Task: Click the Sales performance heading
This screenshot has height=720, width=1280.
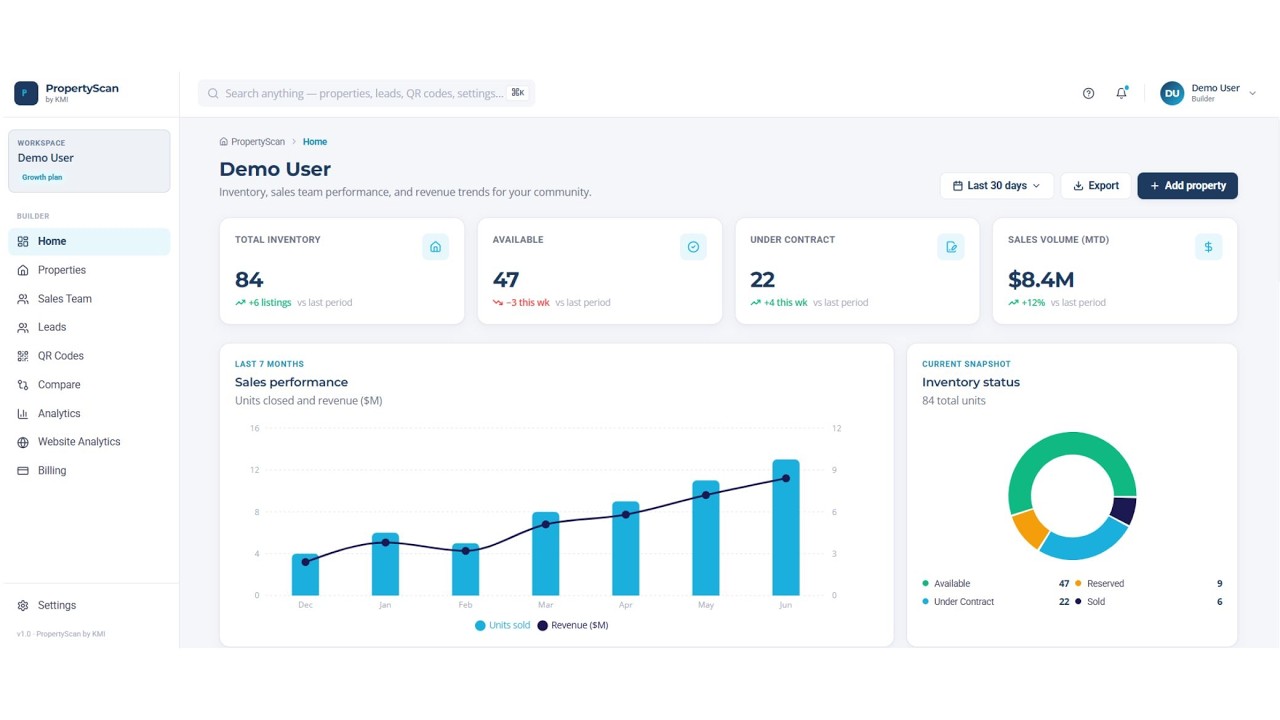Action: [291, 382]
